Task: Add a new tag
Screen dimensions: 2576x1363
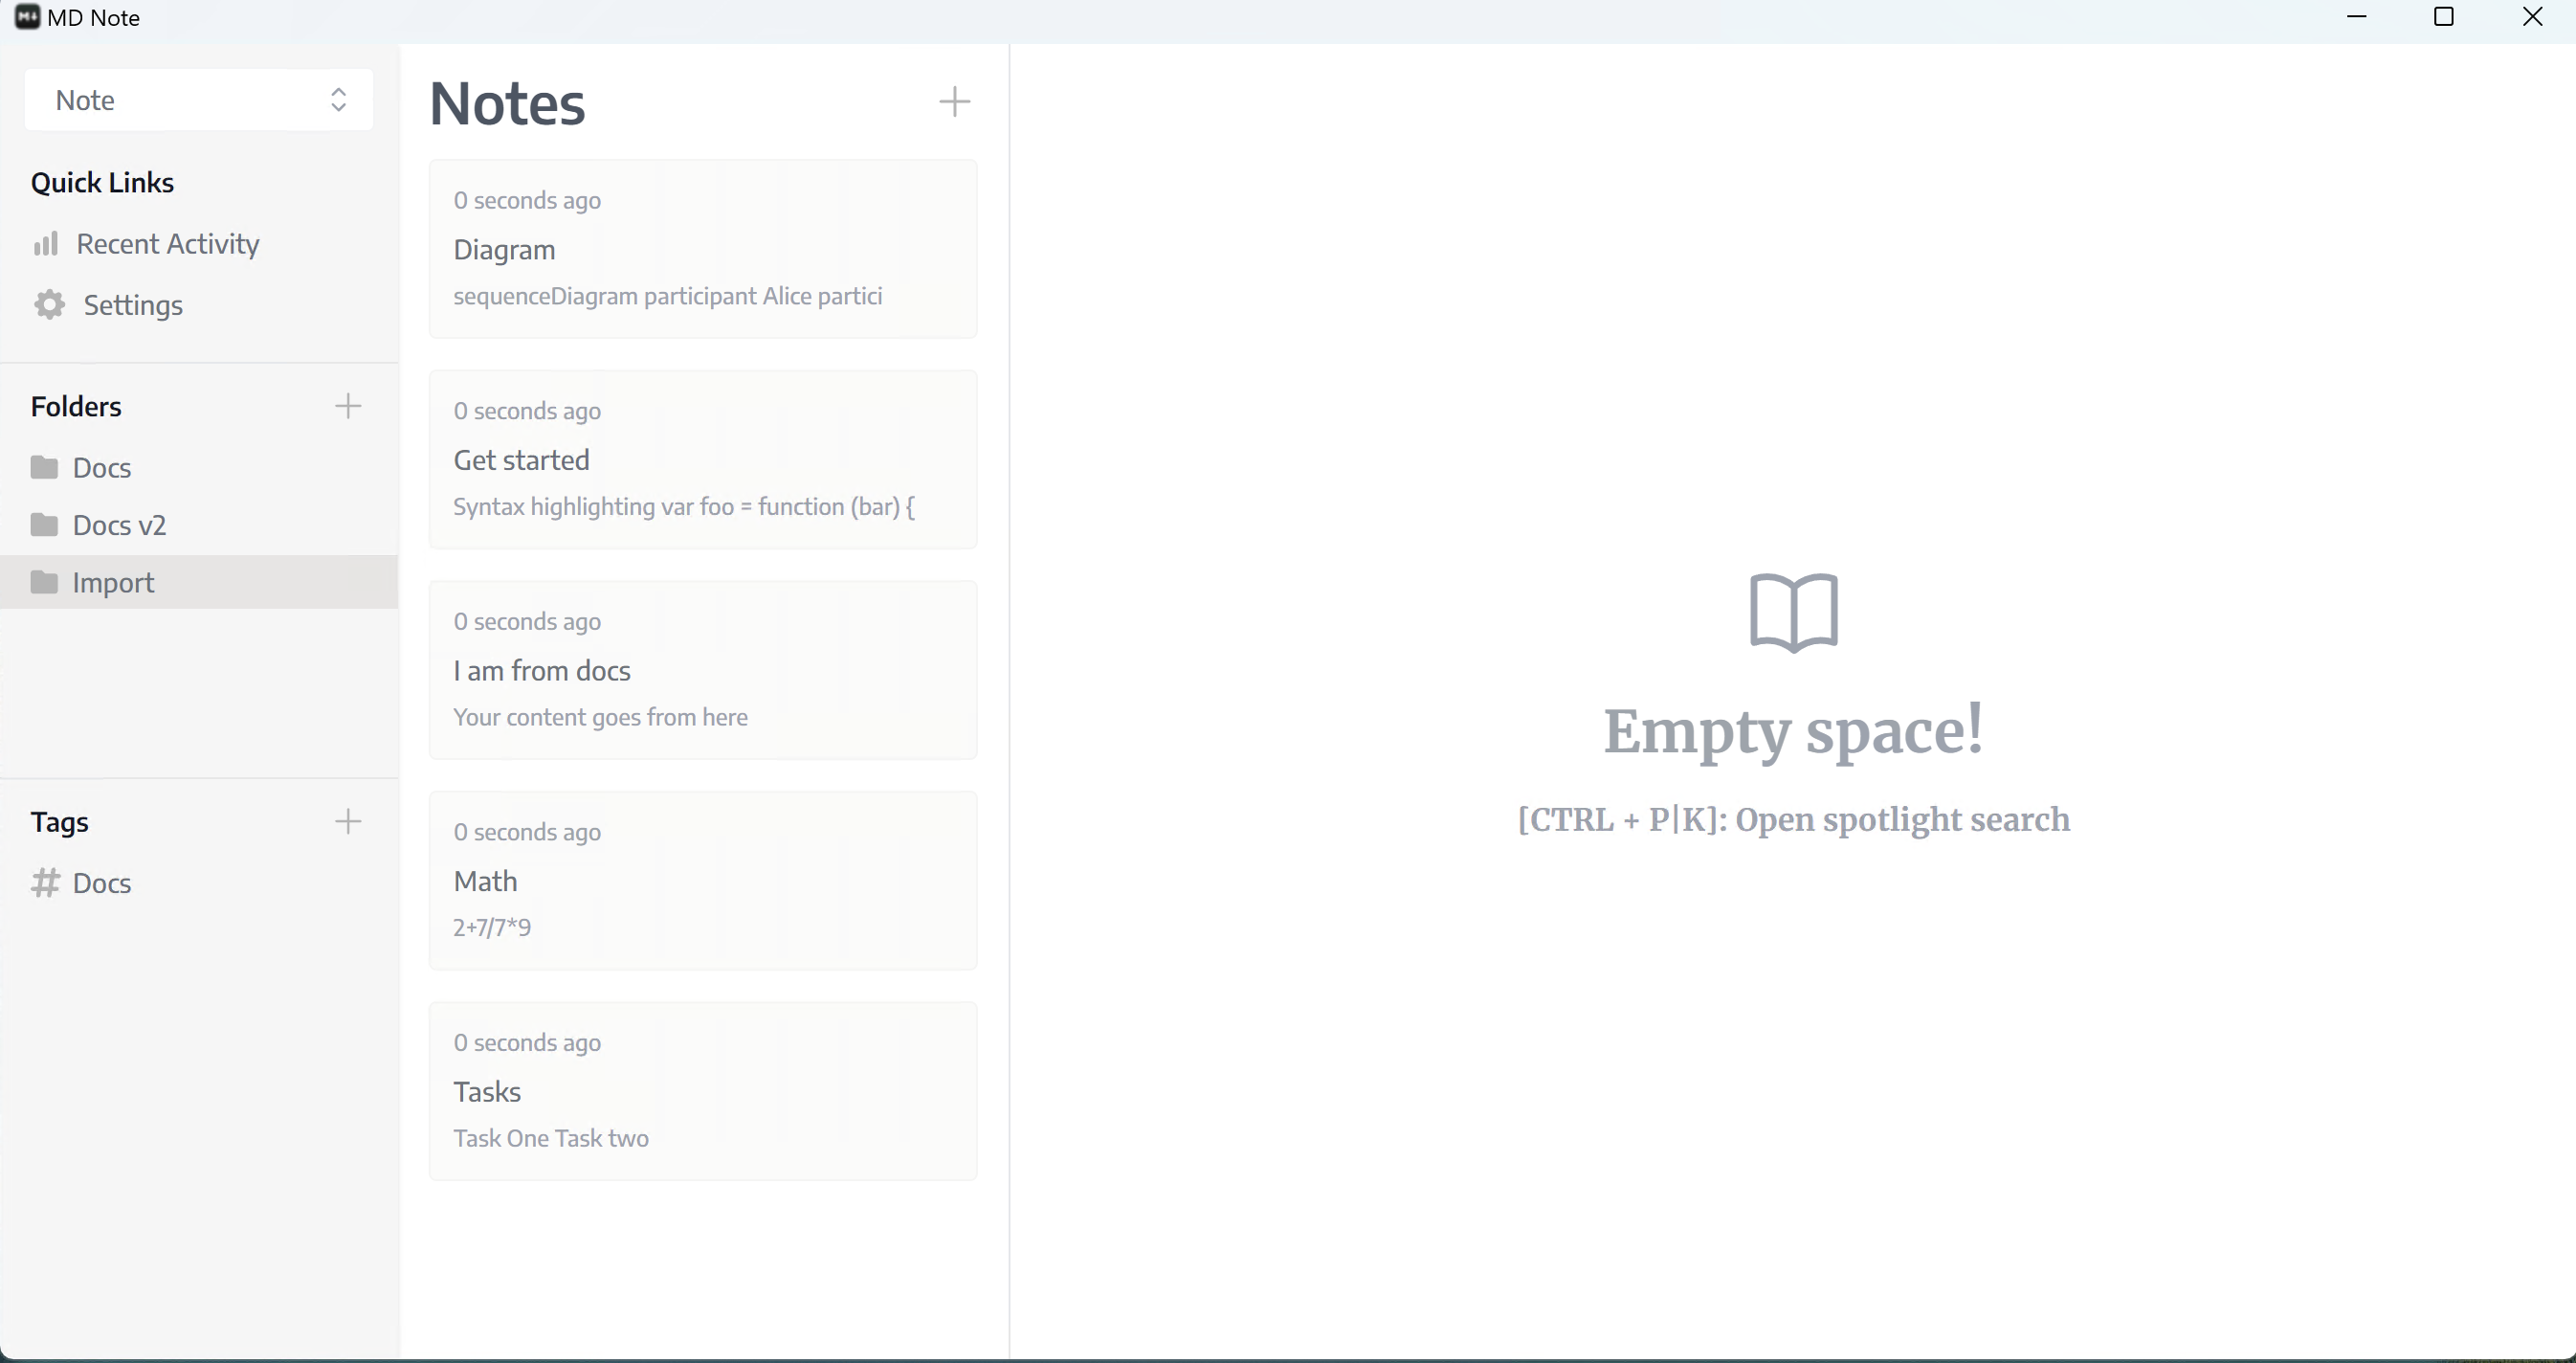Action: tap(348, 821)
